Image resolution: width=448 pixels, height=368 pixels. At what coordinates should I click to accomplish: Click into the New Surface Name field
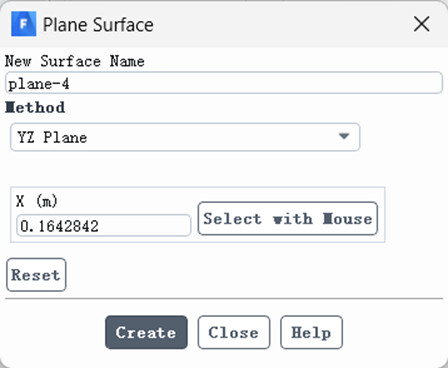[224, 83]
